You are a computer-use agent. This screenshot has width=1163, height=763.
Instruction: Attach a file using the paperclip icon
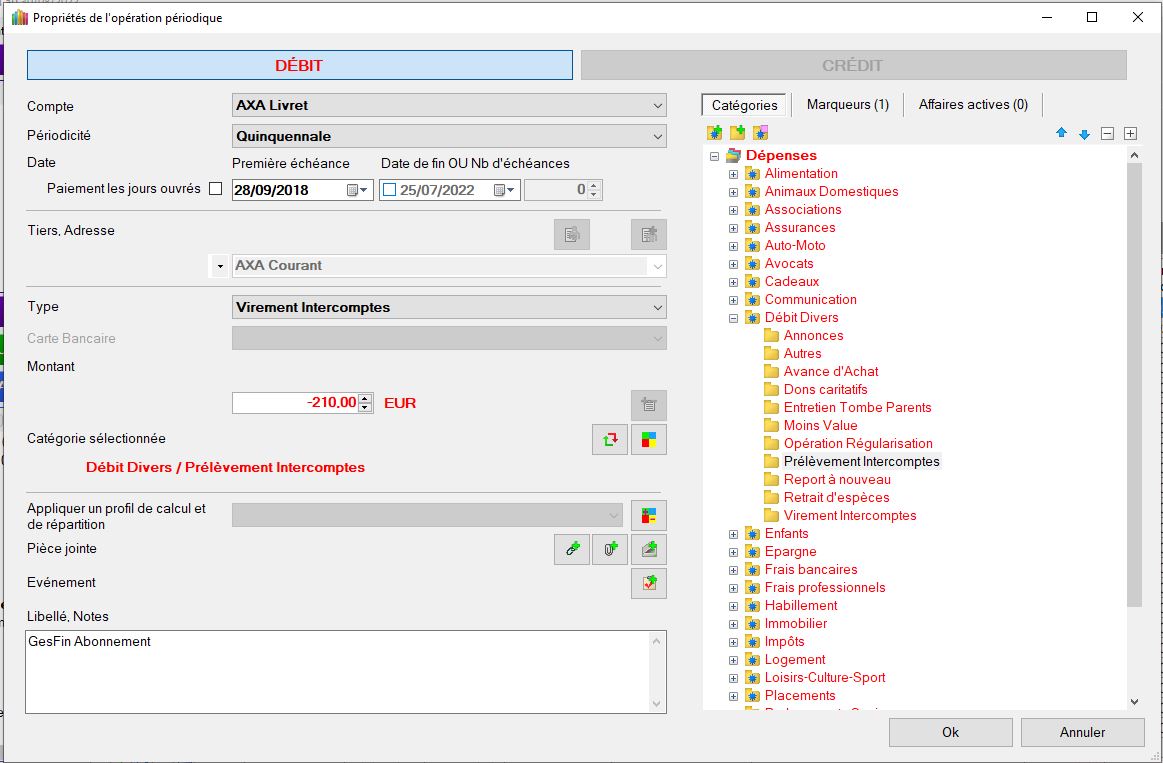(610, 549)
